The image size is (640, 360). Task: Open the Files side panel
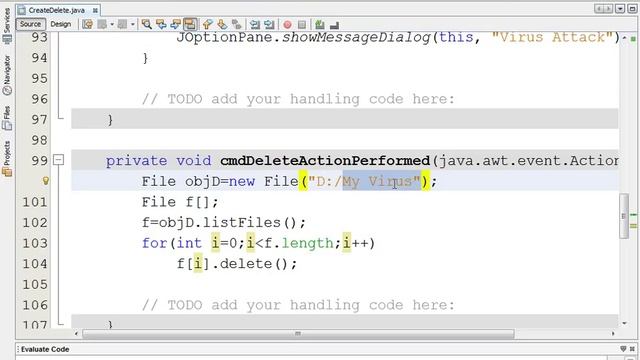tap(7, 118)
